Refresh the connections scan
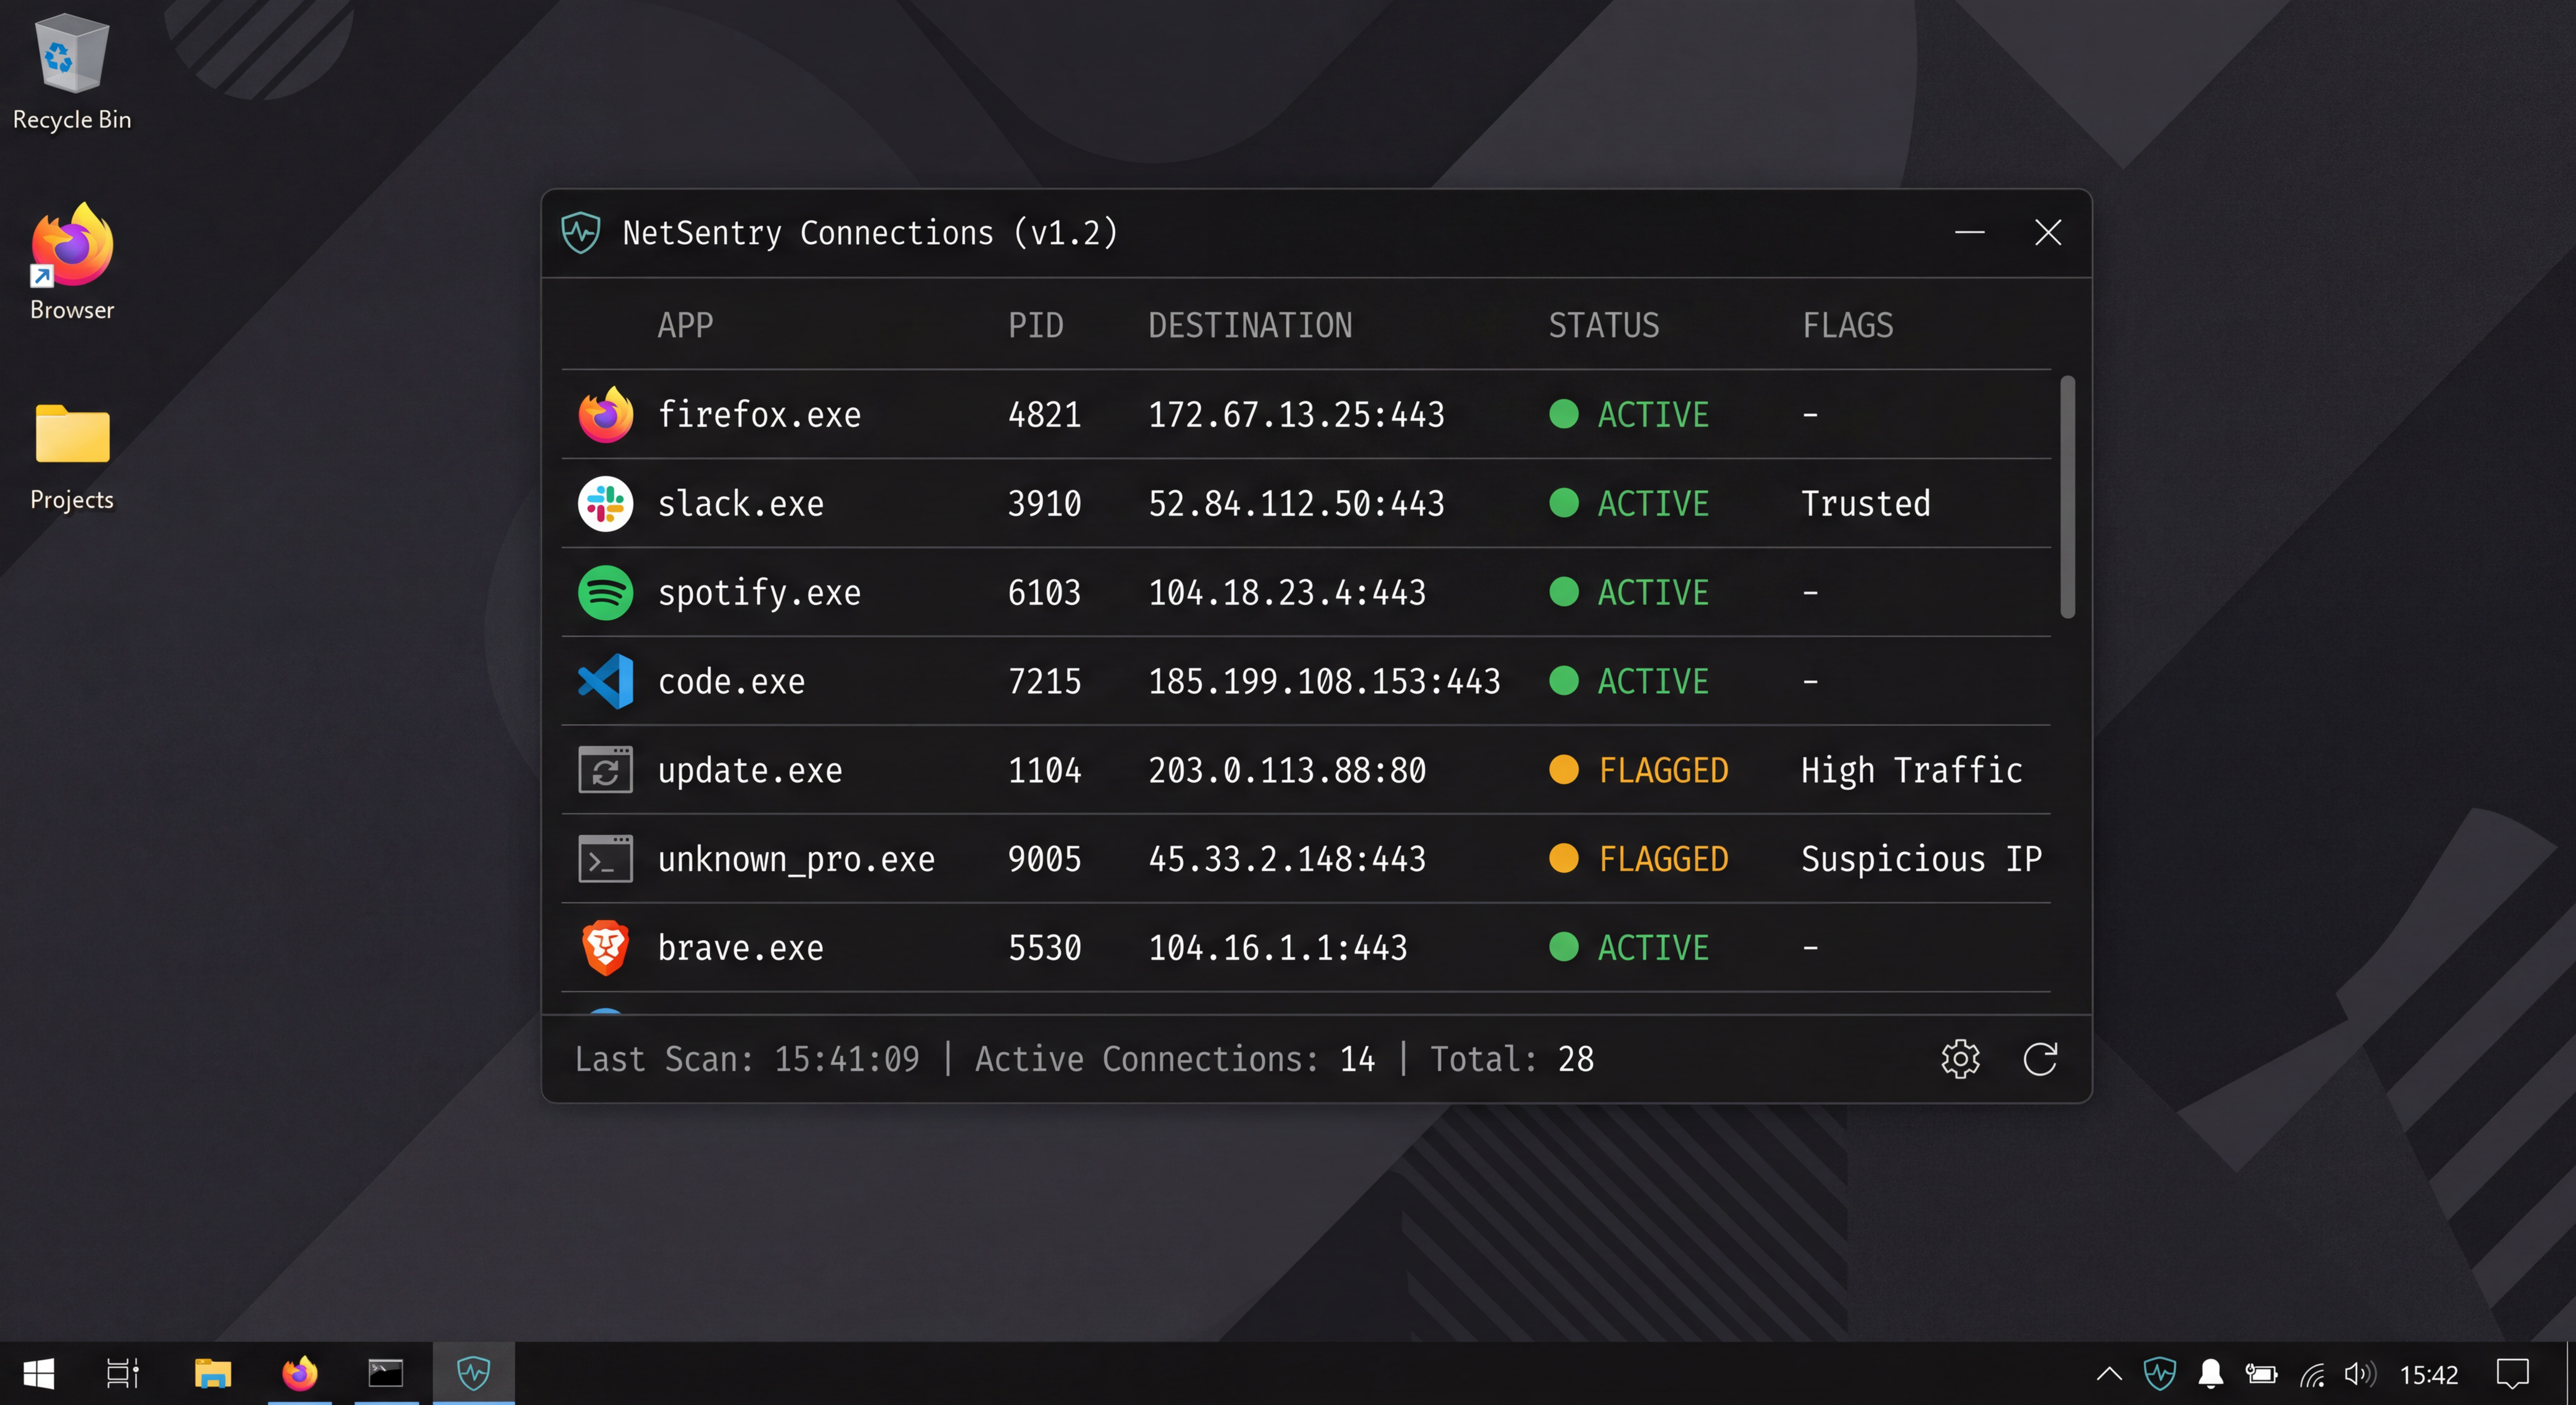This screenshot has height=1405, width=2576. point(2040,1059)
